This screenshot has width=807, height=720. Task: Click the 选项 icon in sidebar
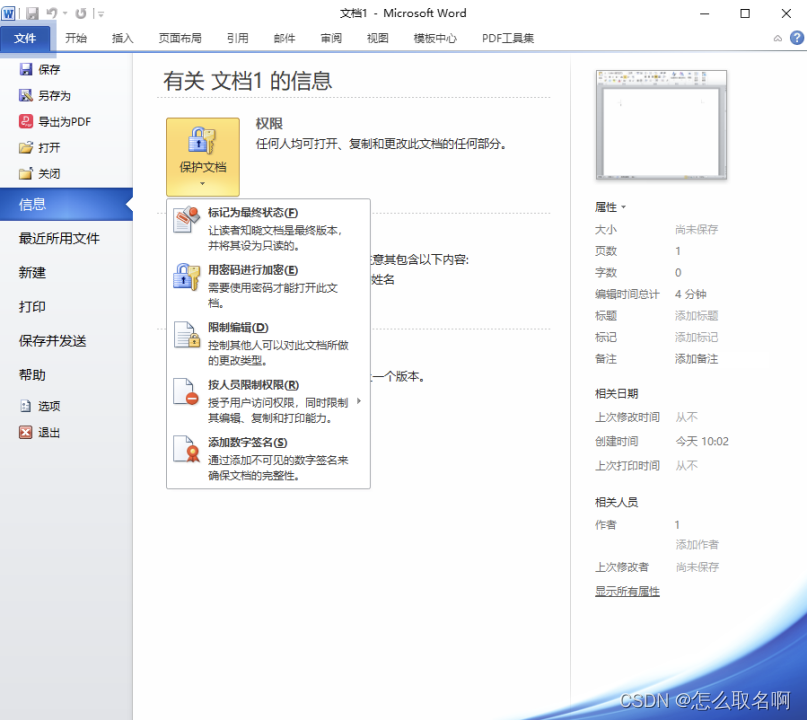[26, 406]
